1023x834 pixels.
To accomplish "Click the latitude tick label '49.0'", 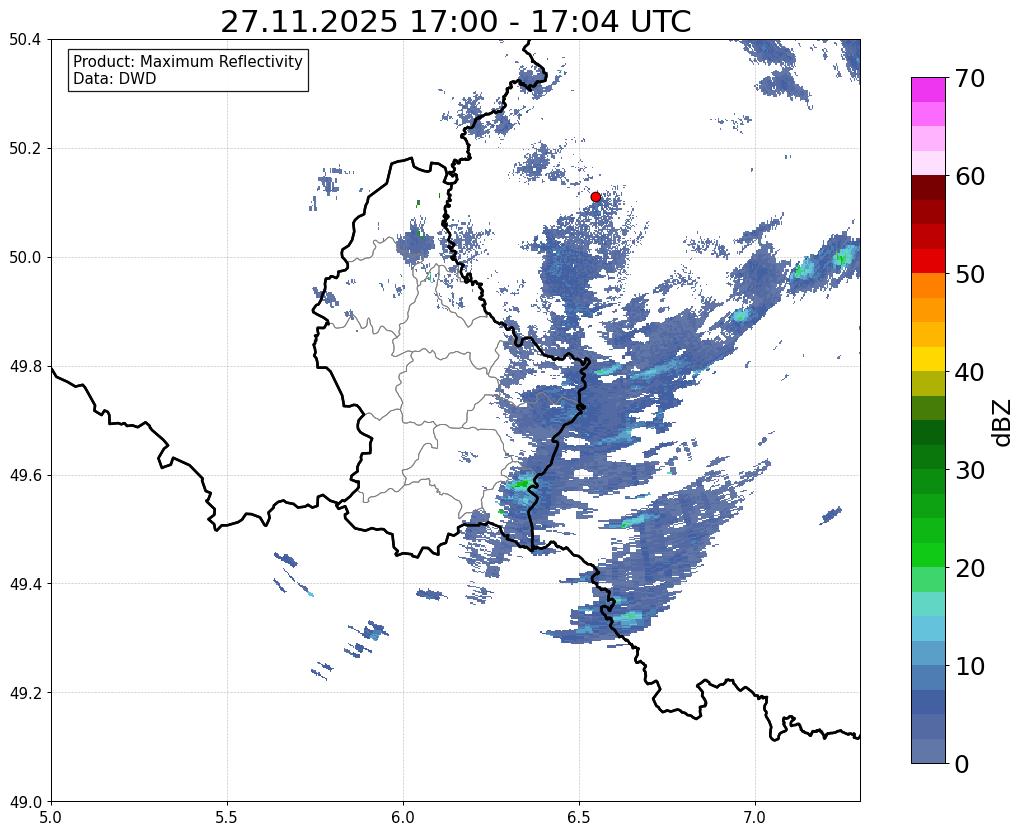I will click(25, 802).
